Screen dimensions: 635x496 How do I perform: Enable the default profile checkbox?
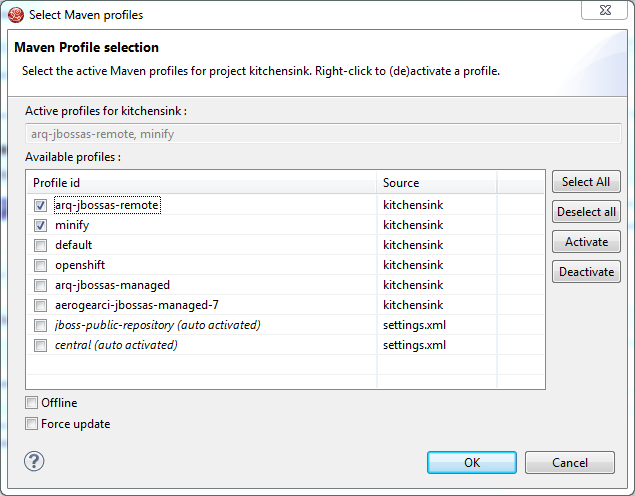click(x=41, y=245)
